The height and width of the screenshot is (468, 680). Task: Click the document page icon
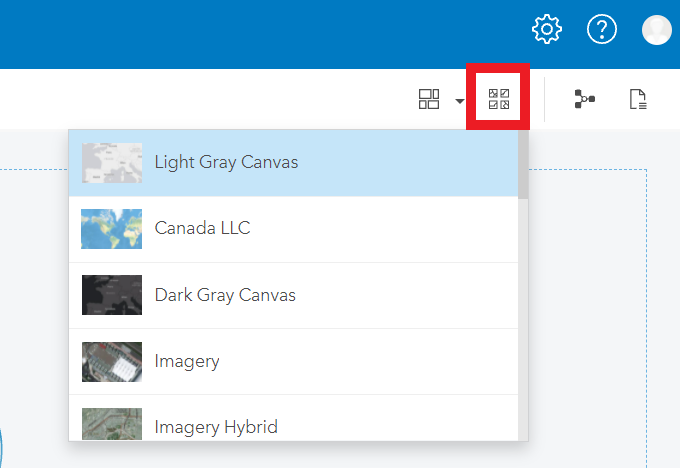tap(638, 99)
